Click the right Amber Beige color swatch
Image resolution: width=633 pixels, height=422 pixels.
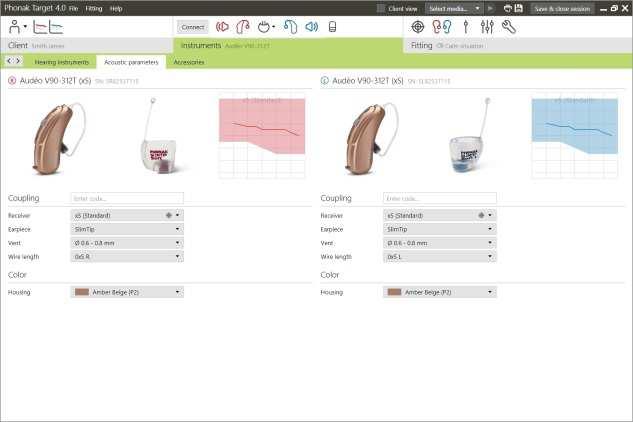click(x=82, y=292)
